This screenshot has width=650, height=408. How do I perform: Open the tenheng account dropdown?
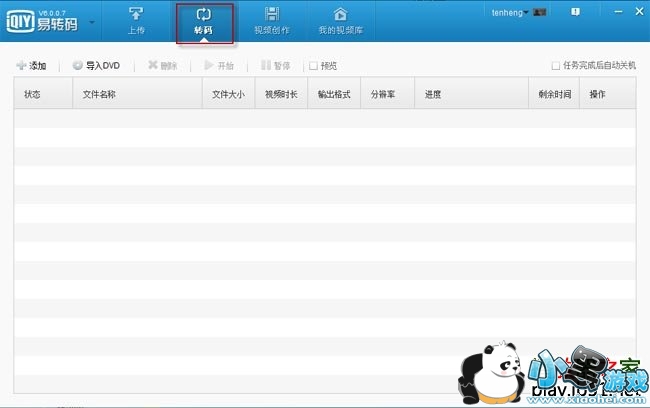click(x=509, y=13)
